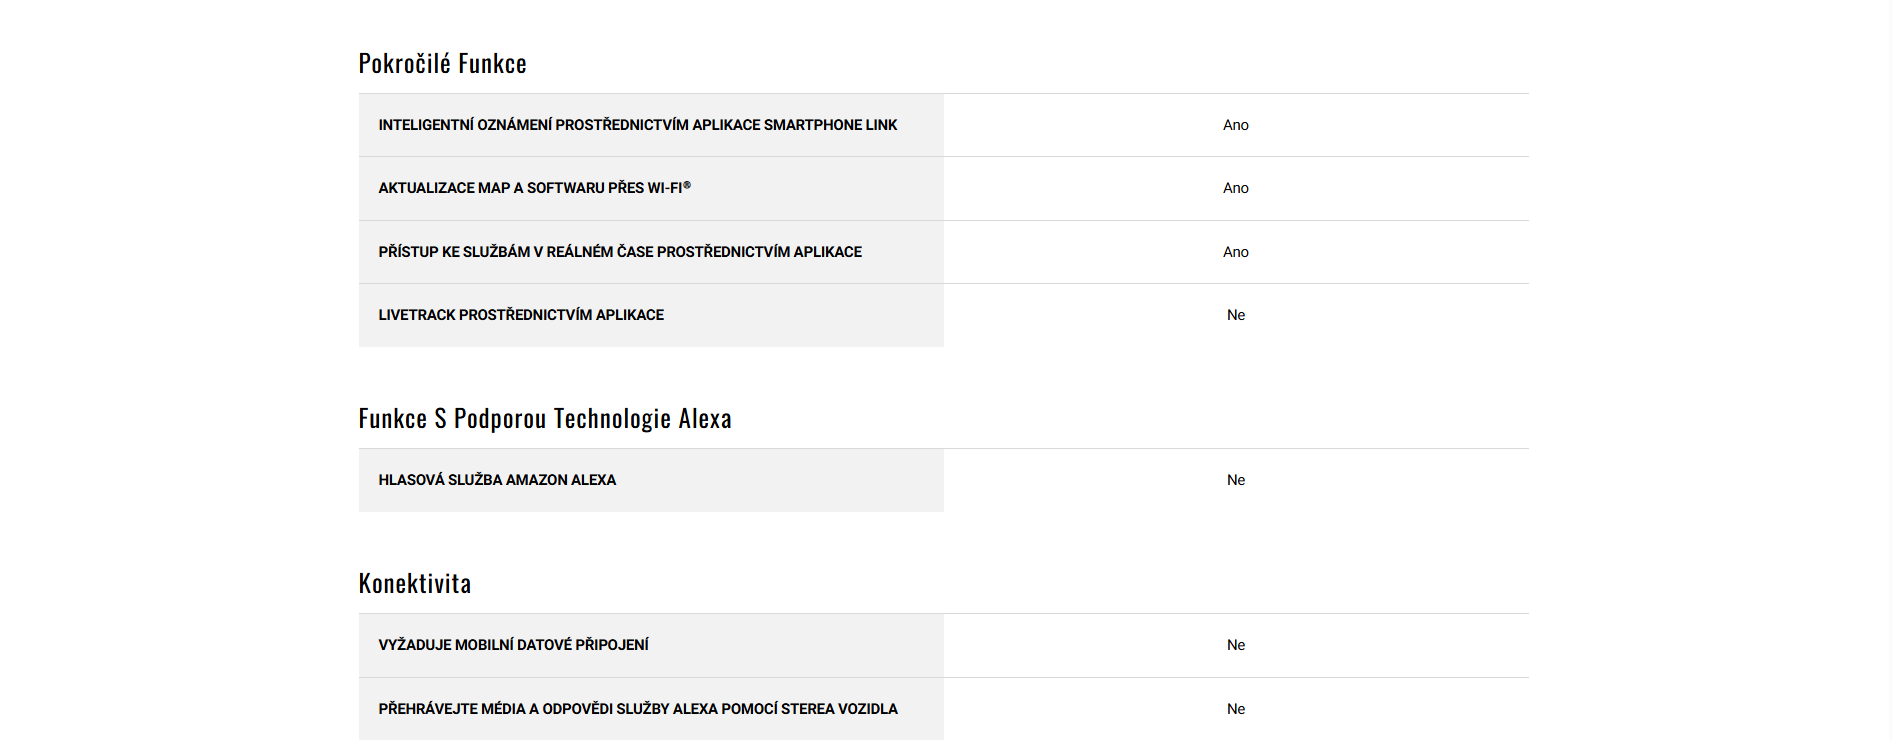1893x741 pixels.
Task: Click the LiveTrack prostřednictvím aplikace label
Action: tap(520, 315)
